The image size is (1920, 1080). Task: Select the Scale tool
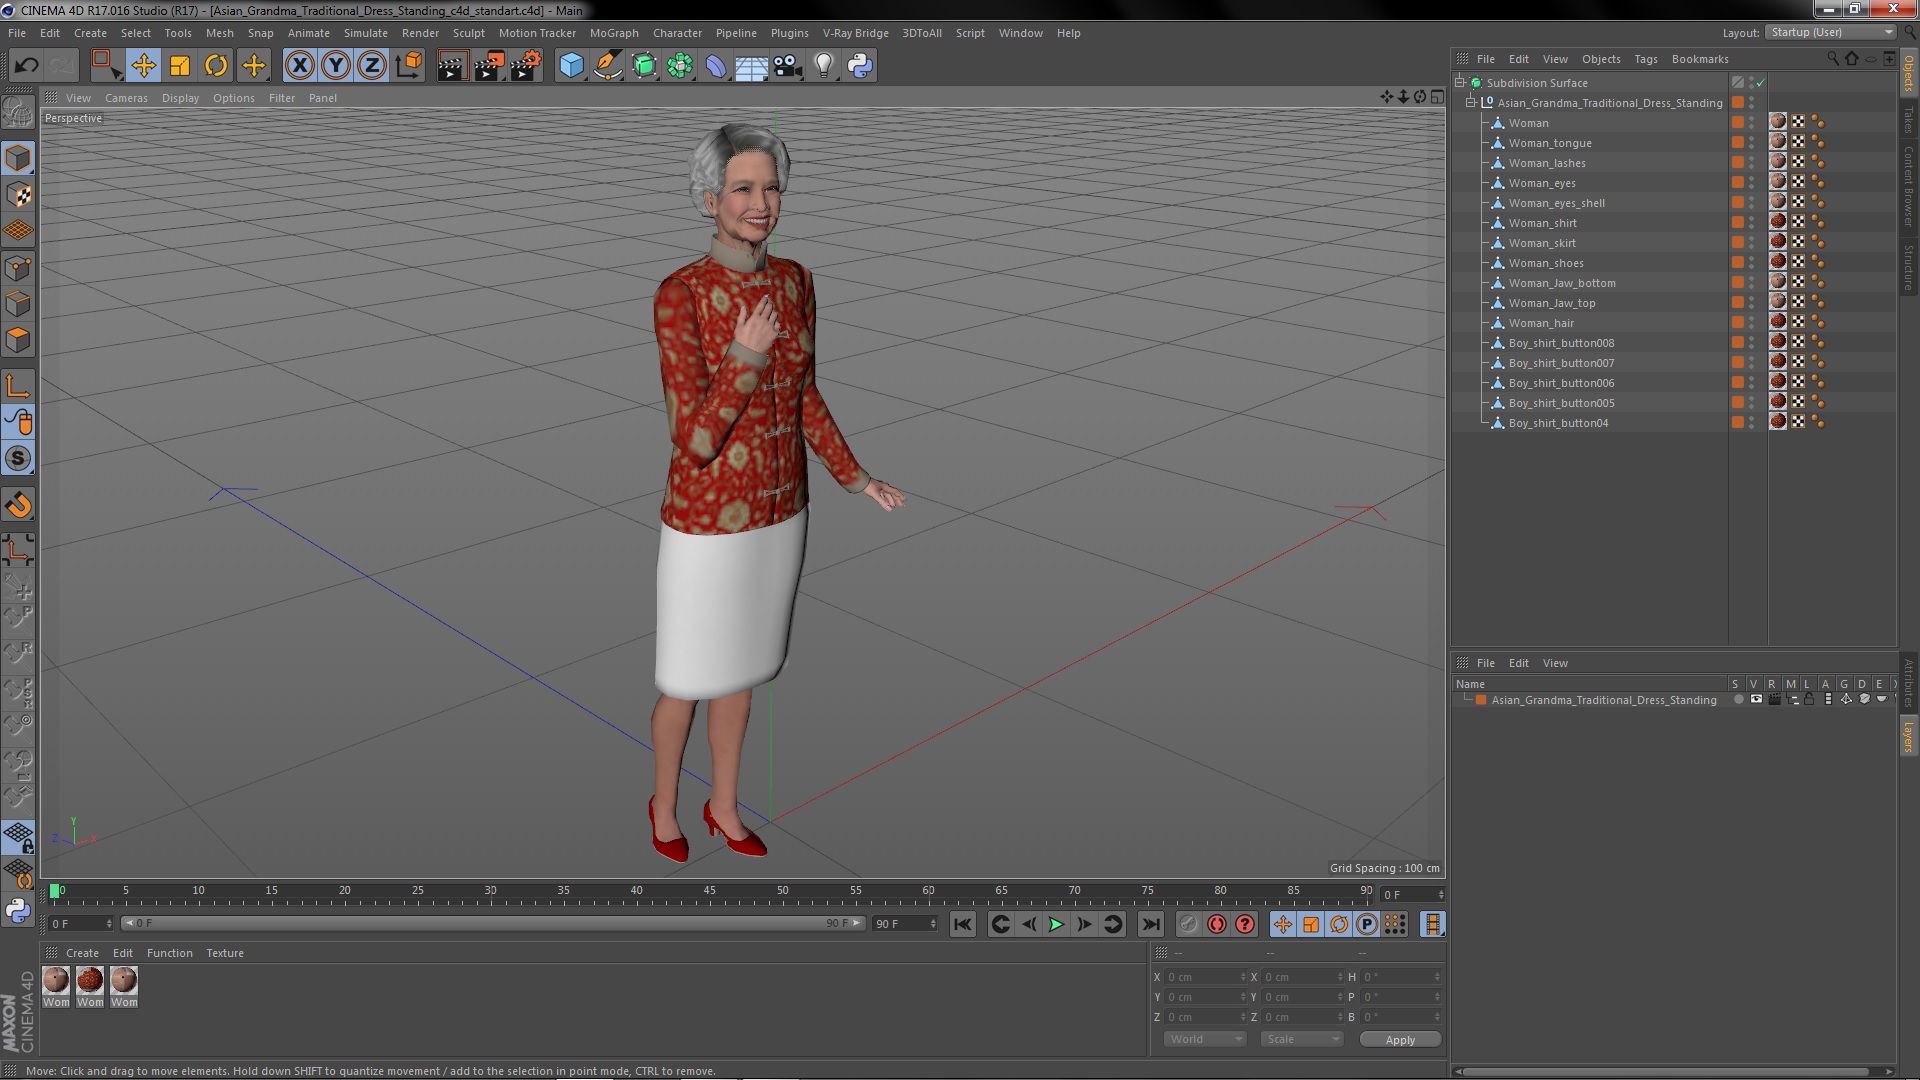point(180,66)
